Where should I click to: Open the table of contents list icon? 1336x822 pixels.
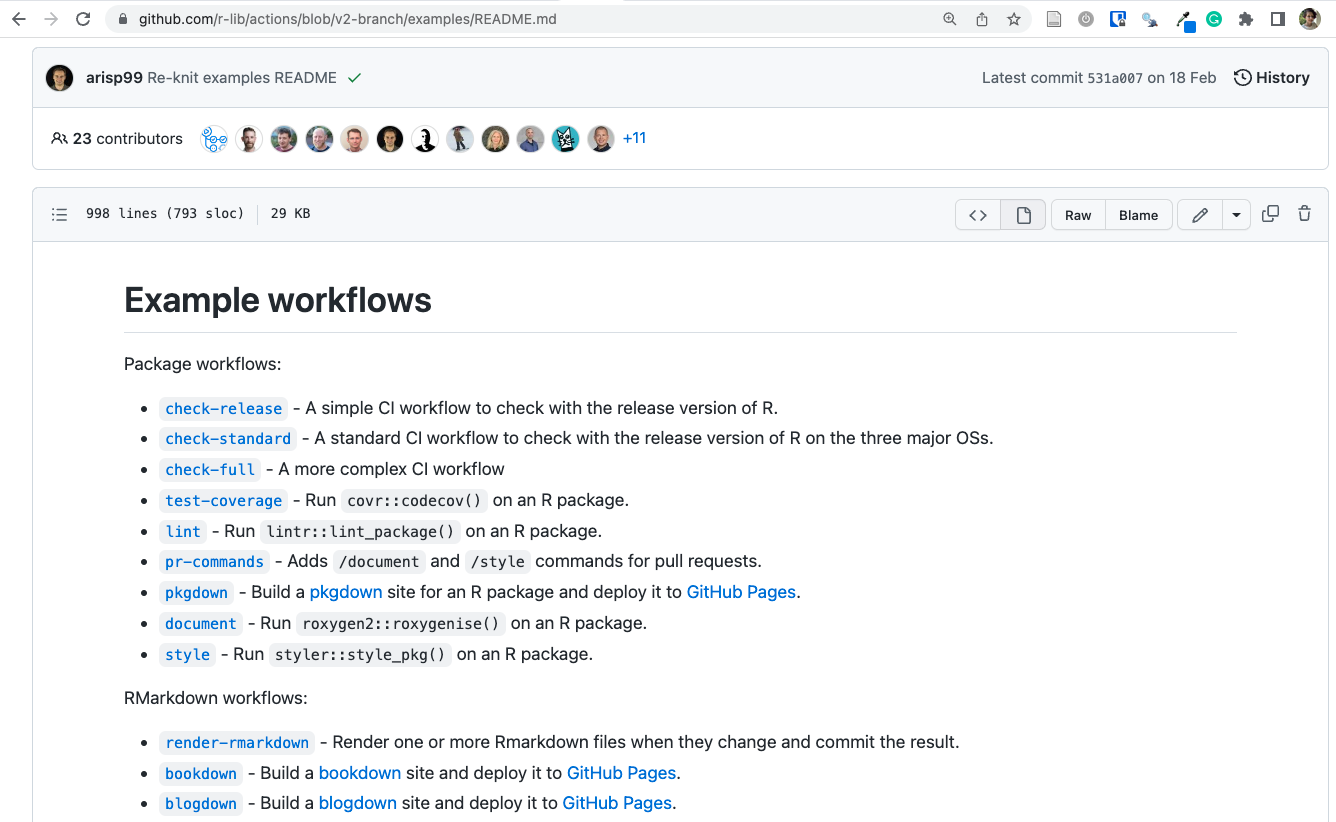60,214
